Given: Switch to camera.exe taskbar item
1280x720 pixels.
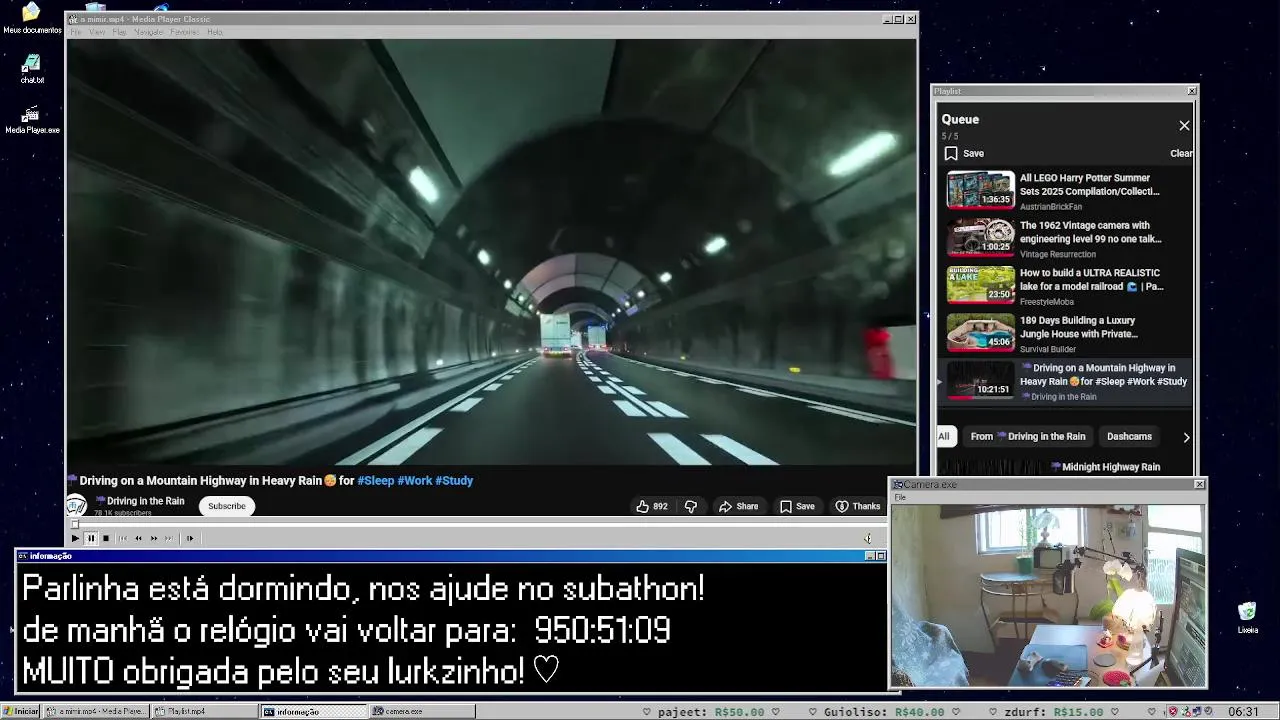Looking at the screenshot, I should click(x=420, y=712).
